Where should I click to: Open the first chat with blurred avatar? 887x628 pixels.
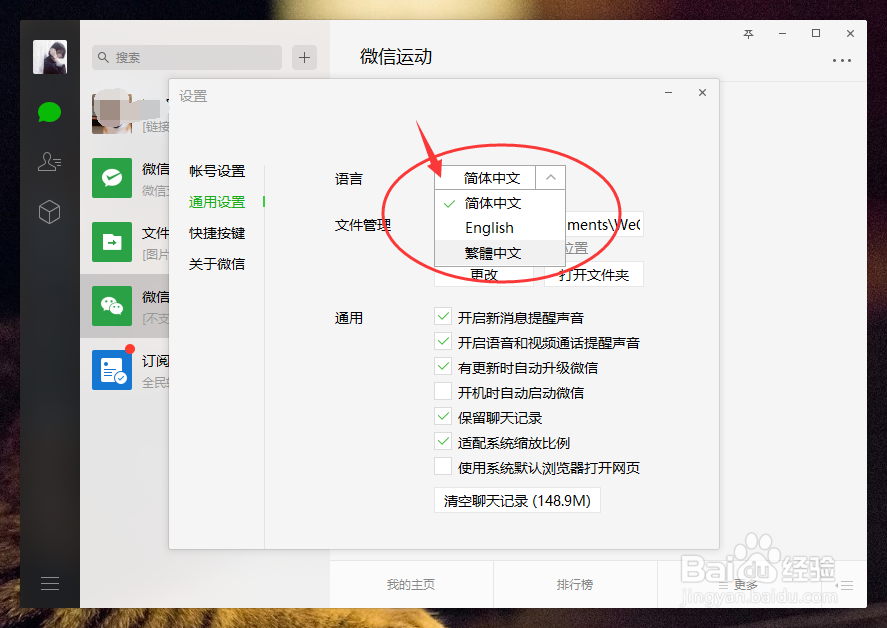112,114
